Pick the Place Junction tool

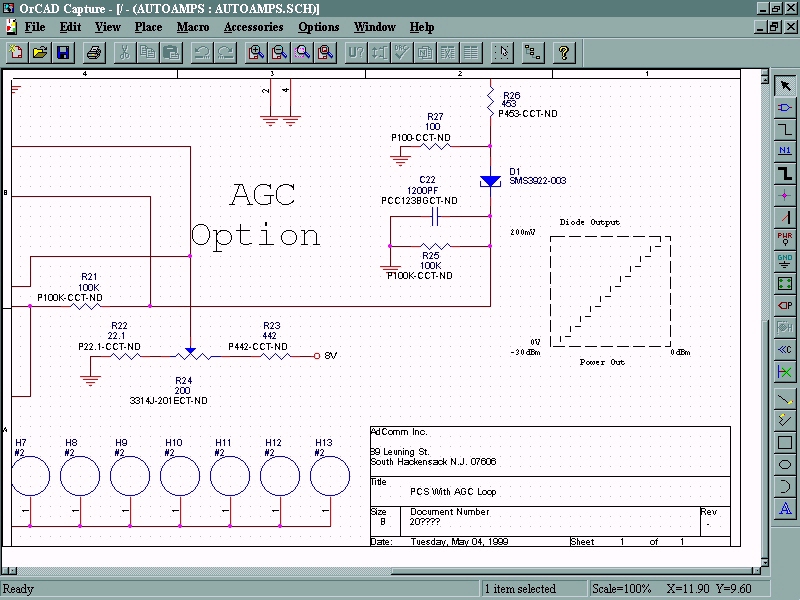pyautogui.click(x=785, y=194)
